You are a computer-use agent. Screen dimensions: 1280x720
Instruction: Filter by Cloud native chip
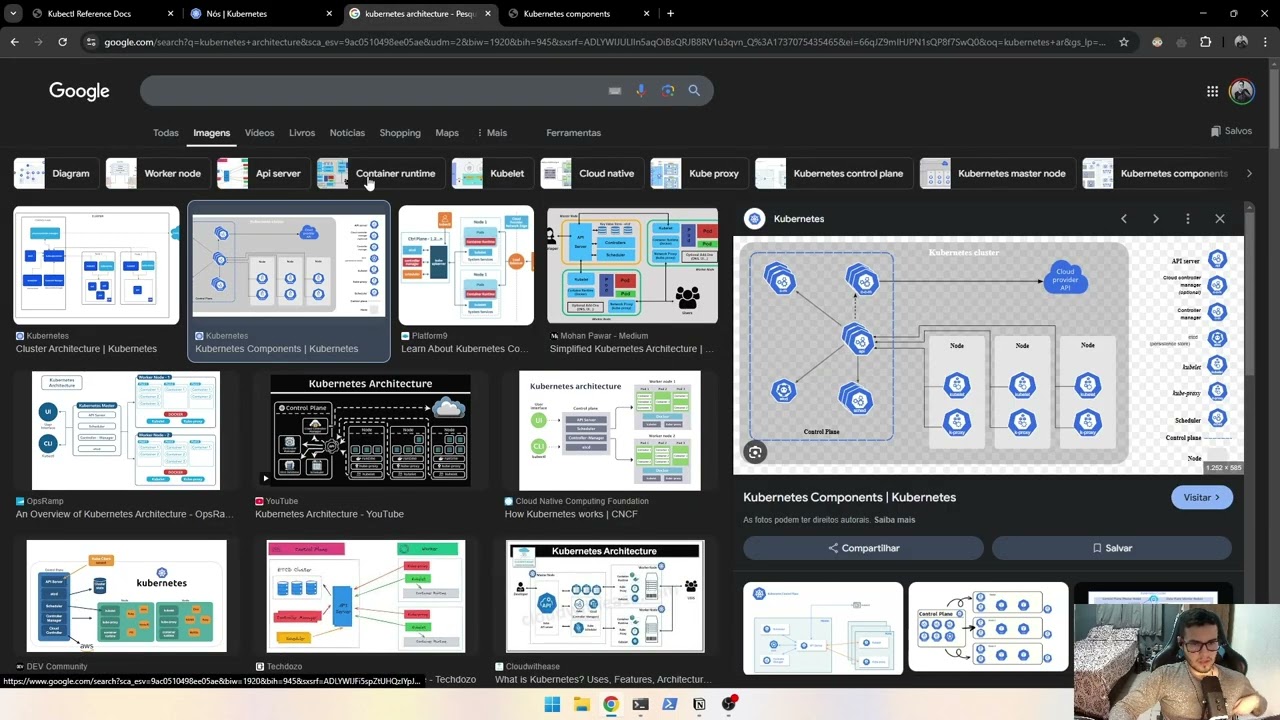pyautogui.click(x=592, y=173)
